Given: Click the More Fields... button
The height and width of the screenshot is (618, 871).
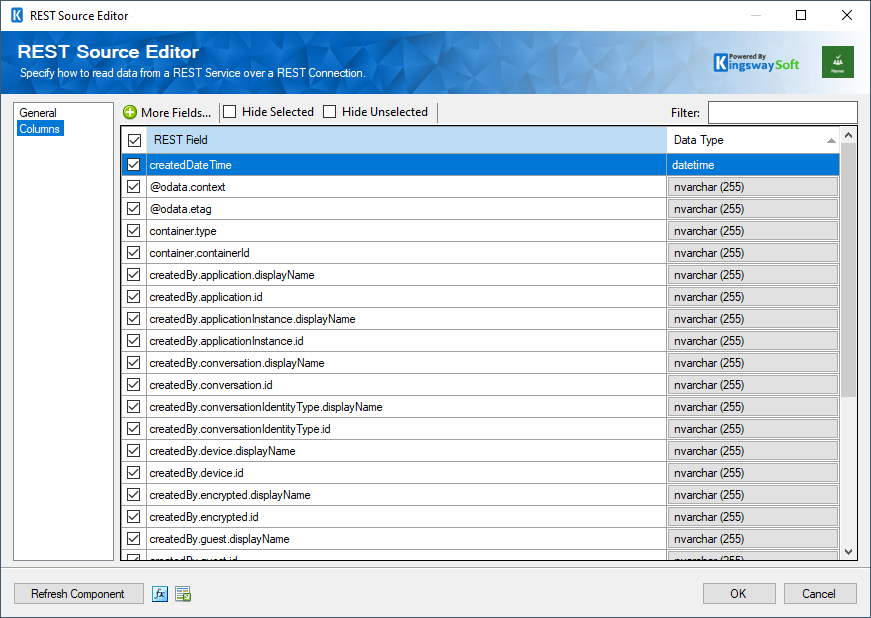Looking at the screenshot, I should pyautogui.click(x=167, y=112).
